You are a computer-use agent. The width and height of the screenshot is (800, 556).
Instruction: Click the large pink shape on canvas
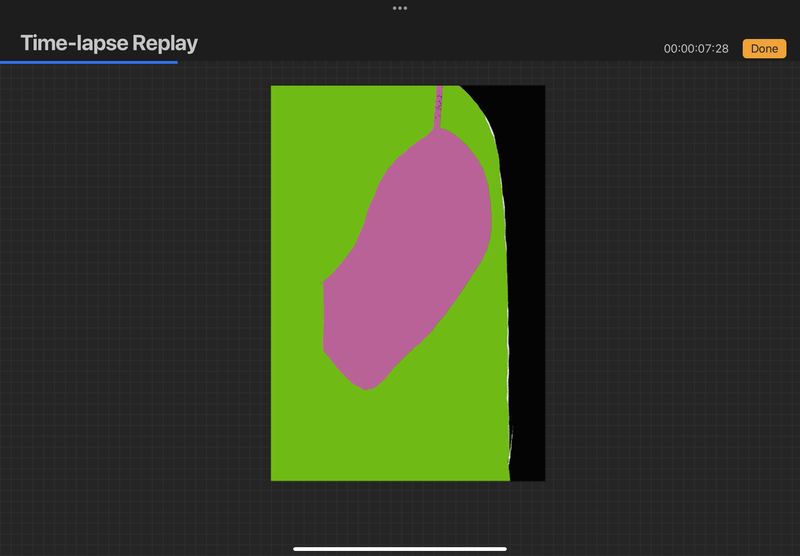[410, 260]
